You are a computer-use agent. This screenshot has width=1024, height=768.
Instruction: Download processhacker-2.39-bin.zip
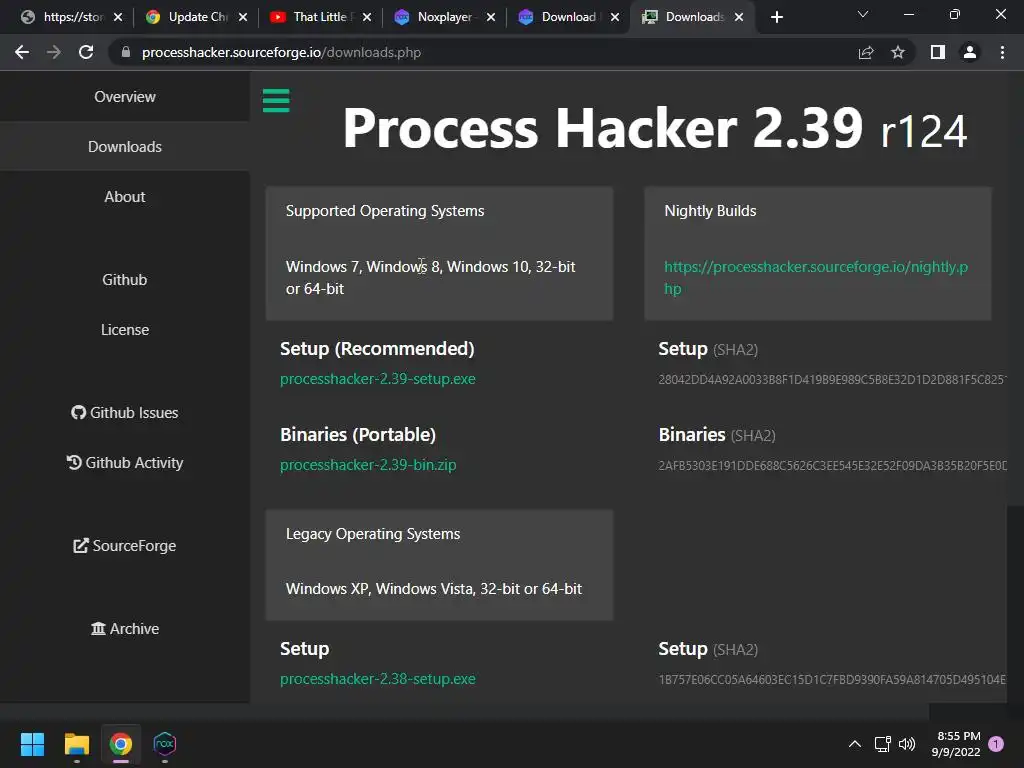pos(368,465)
